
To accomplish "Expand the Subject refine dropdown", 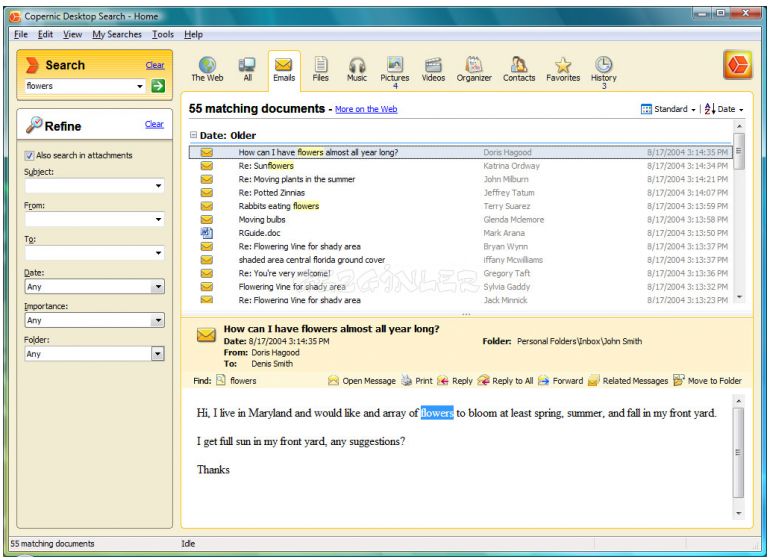I will [158, 186].
